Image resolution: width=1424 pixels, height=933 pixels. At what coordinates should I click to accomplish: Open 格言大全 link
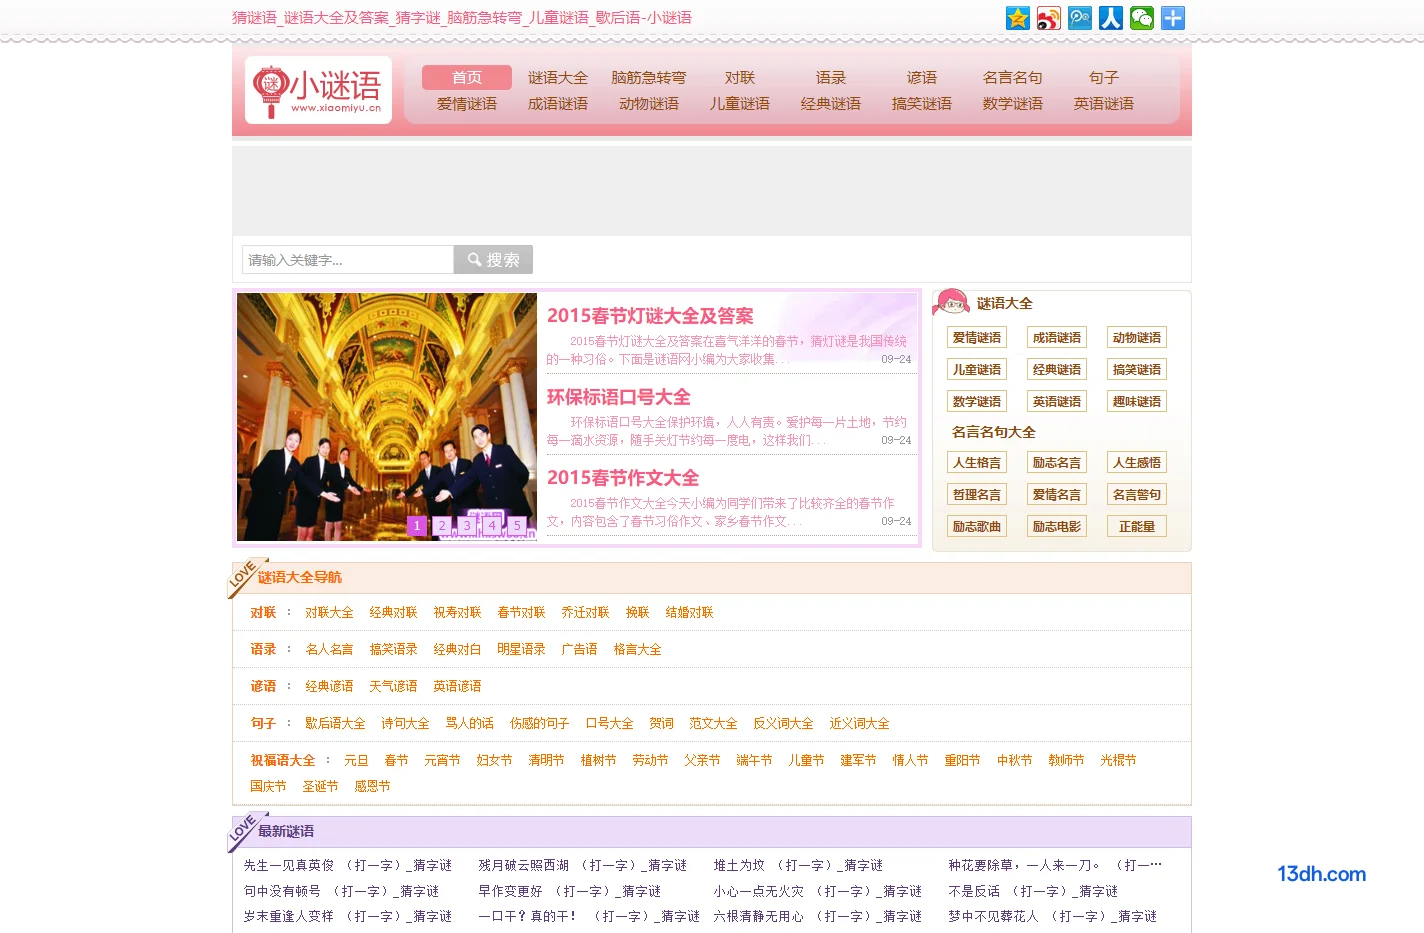[x=637, y=650]
